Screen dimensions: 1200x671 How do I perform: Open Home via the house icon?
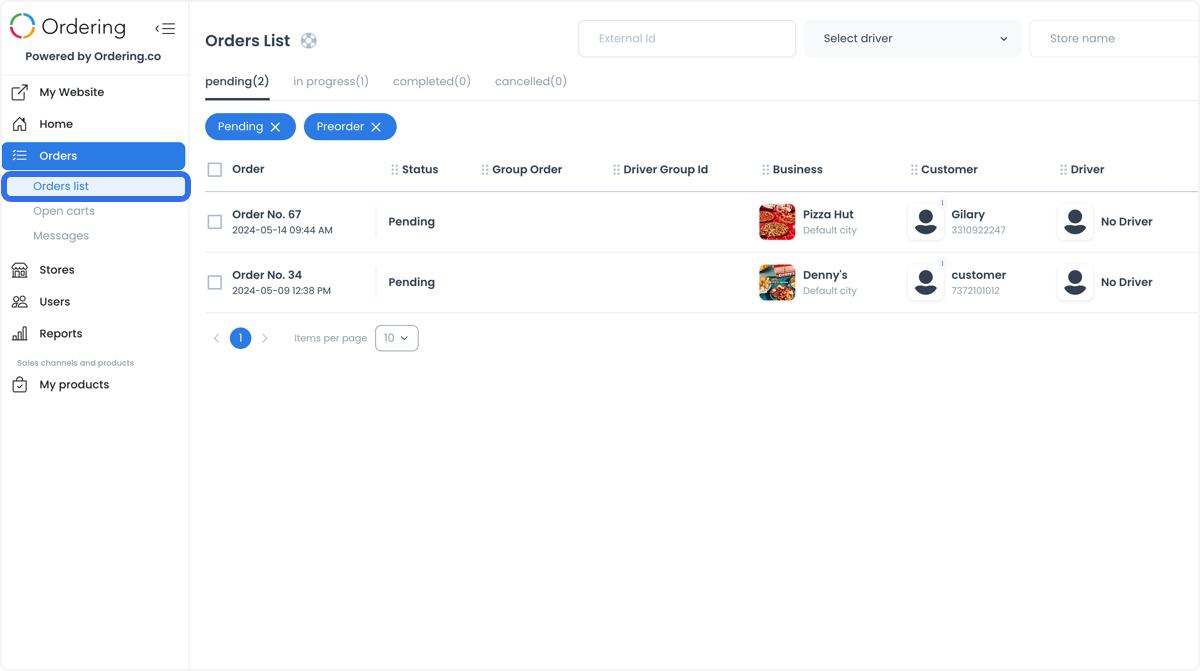click(19, 124)
